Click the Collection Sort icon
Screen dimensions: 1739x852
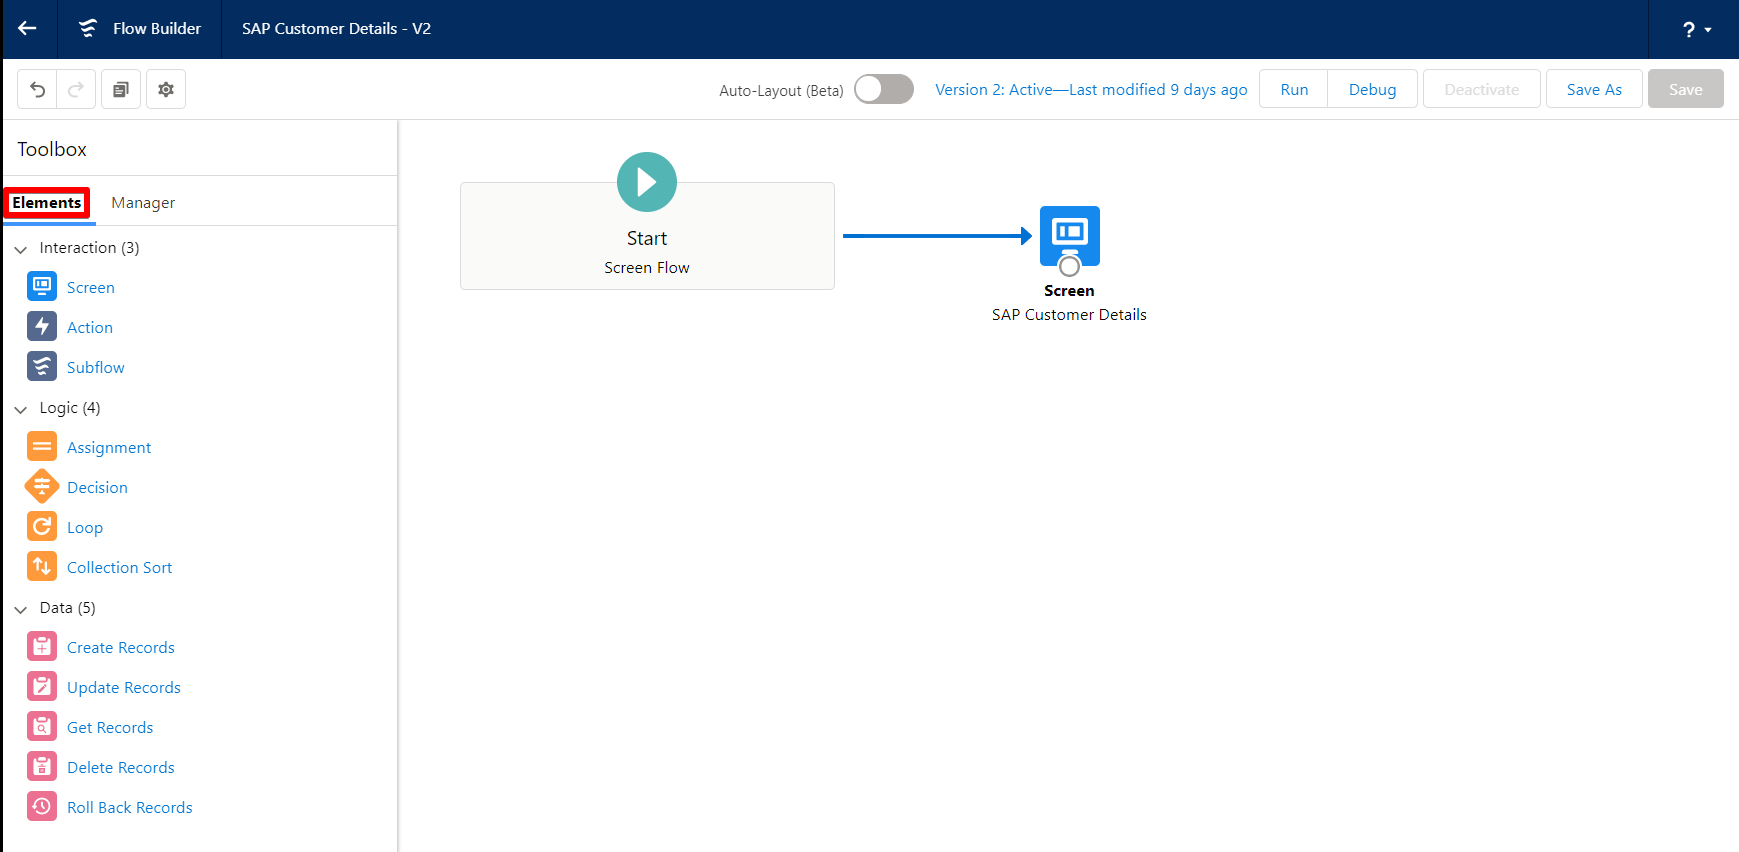(42, 567)
